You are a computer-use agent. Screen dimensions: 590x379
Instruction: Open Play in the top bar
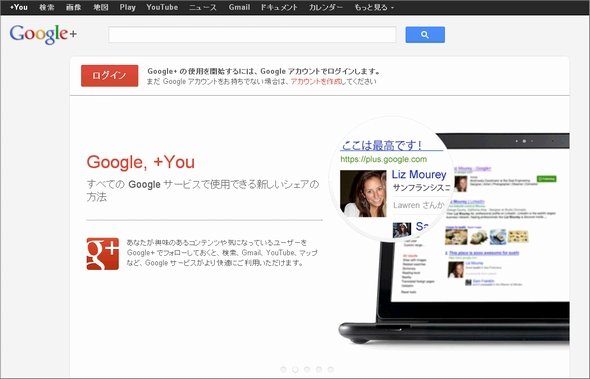(128, 7)
